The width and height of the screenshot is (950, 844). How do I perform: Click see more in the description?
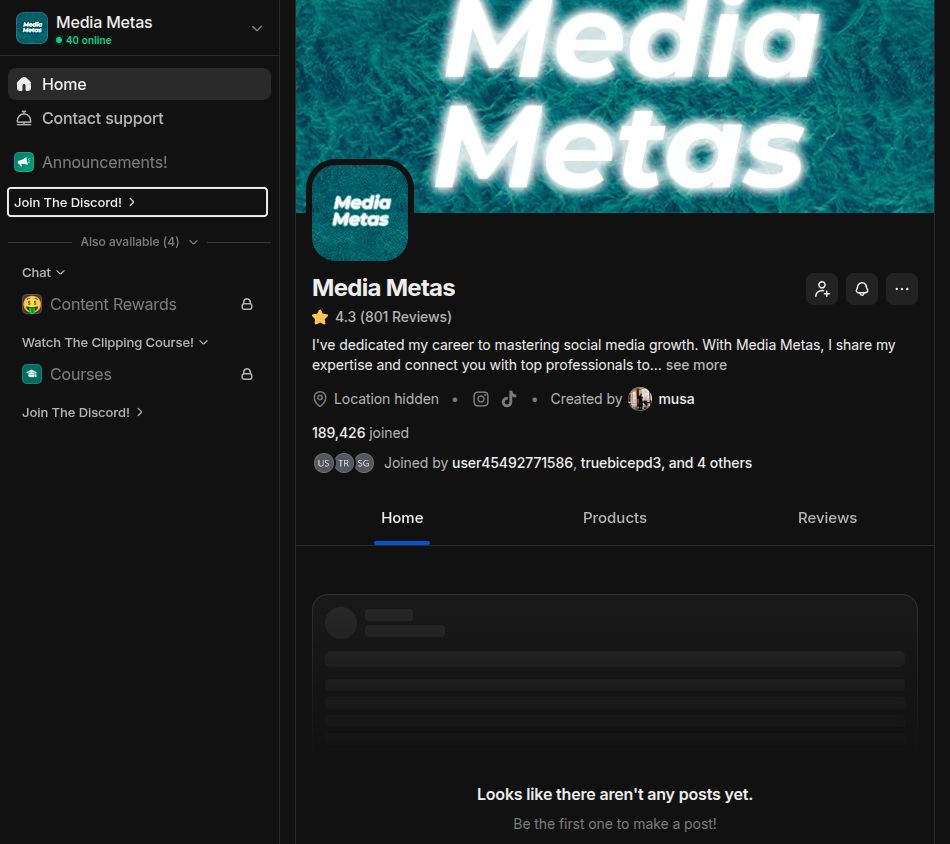696,365
